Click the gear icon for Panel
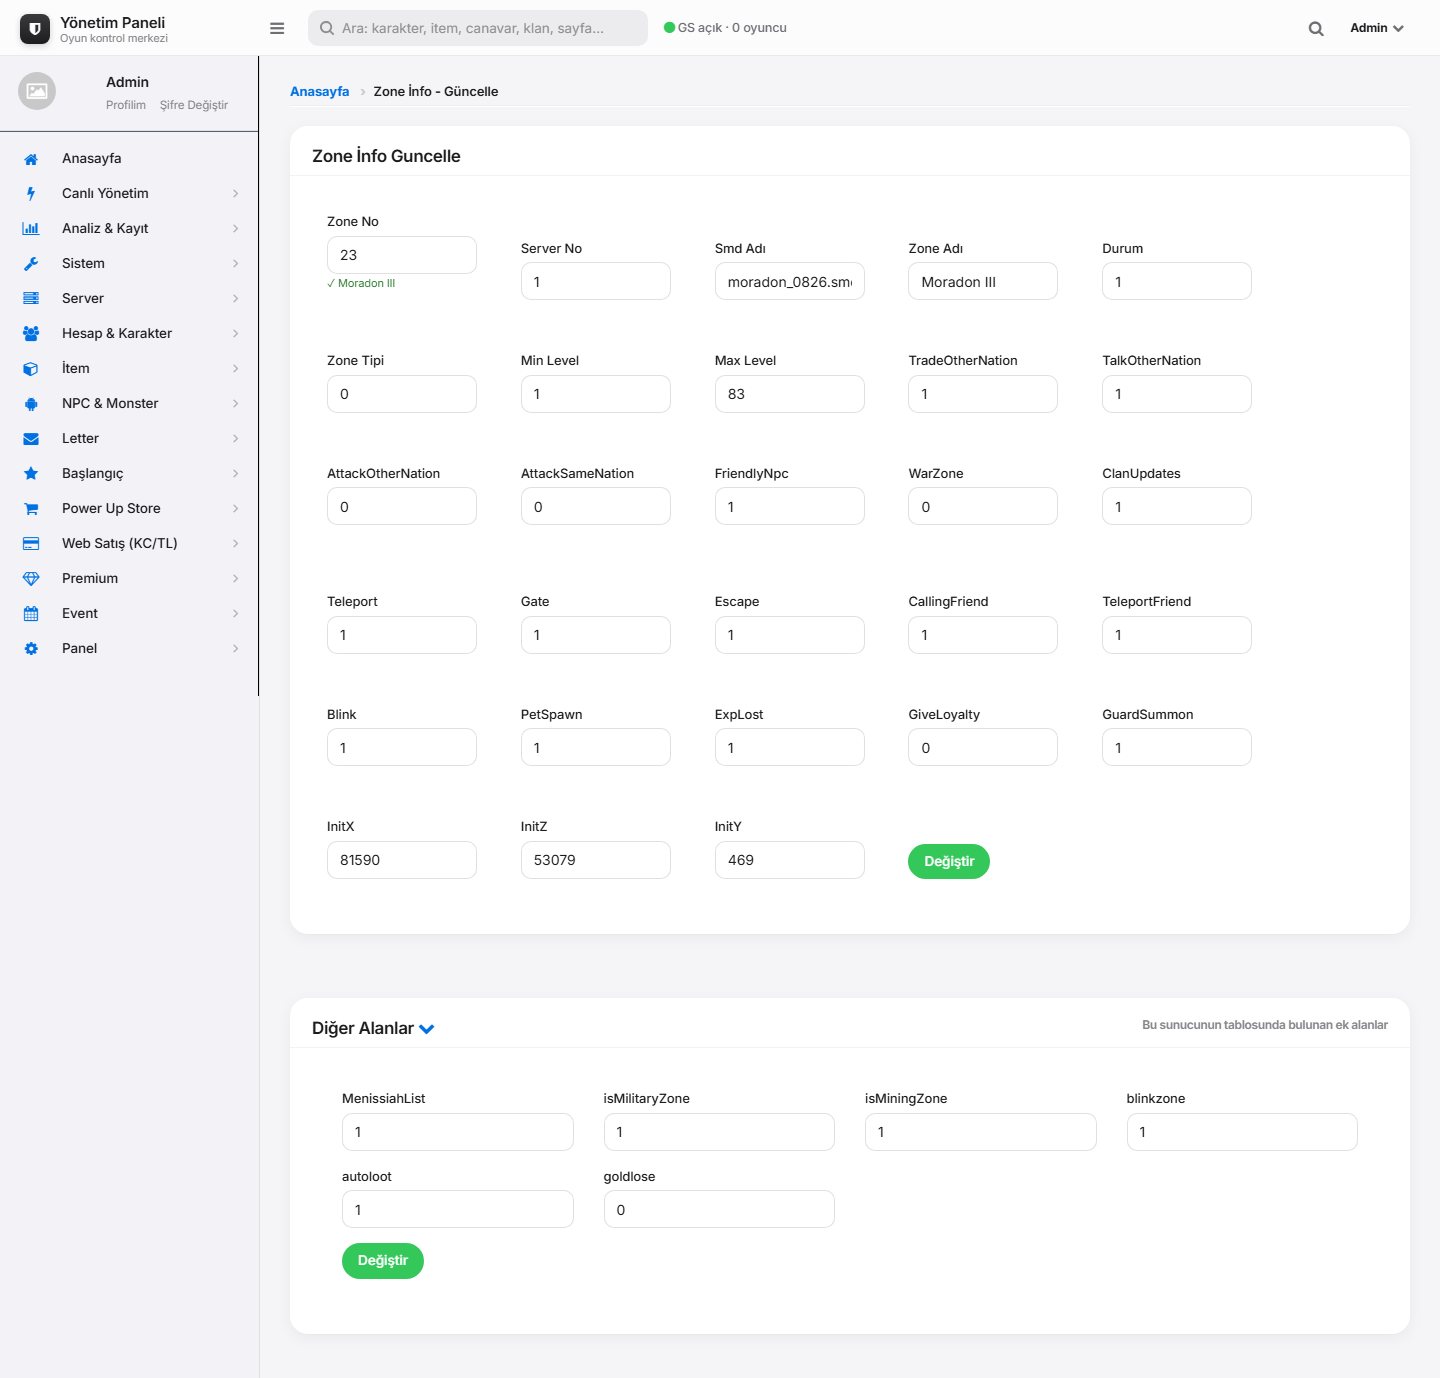The width and height of the screenshot is (1440, 1378). [31, 649]
